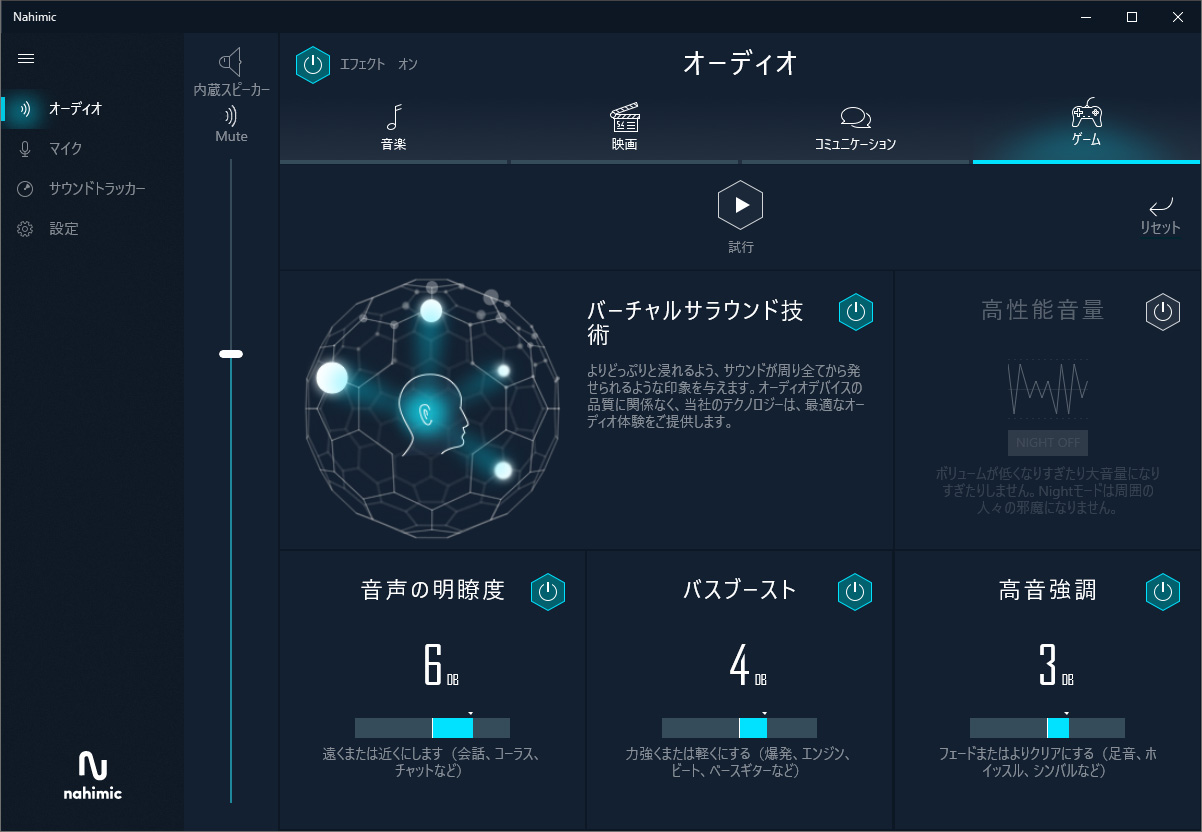Enable 高性能音量 power toggle
1202x832 pixels.
pos(1162,312)
